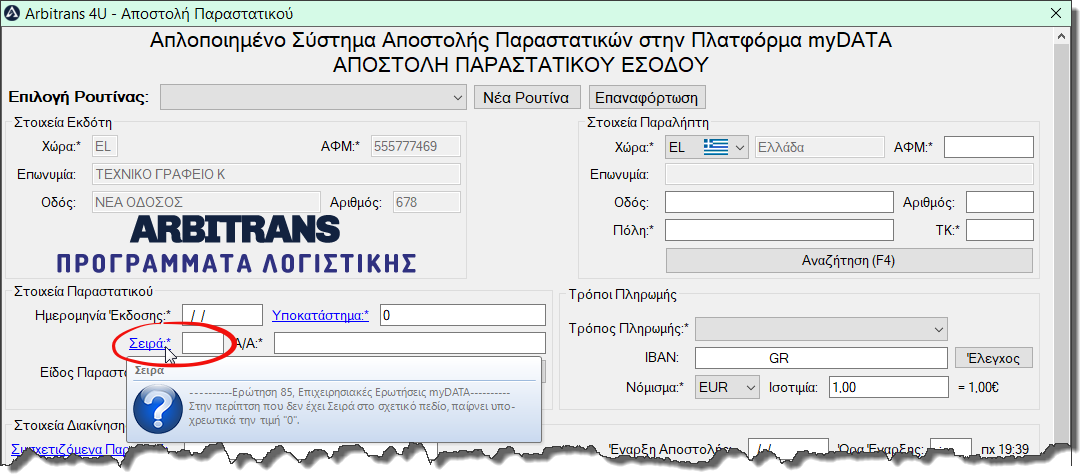Click the recipient Οδός input field
This screenshot has height=474, width=1080.
779,203
